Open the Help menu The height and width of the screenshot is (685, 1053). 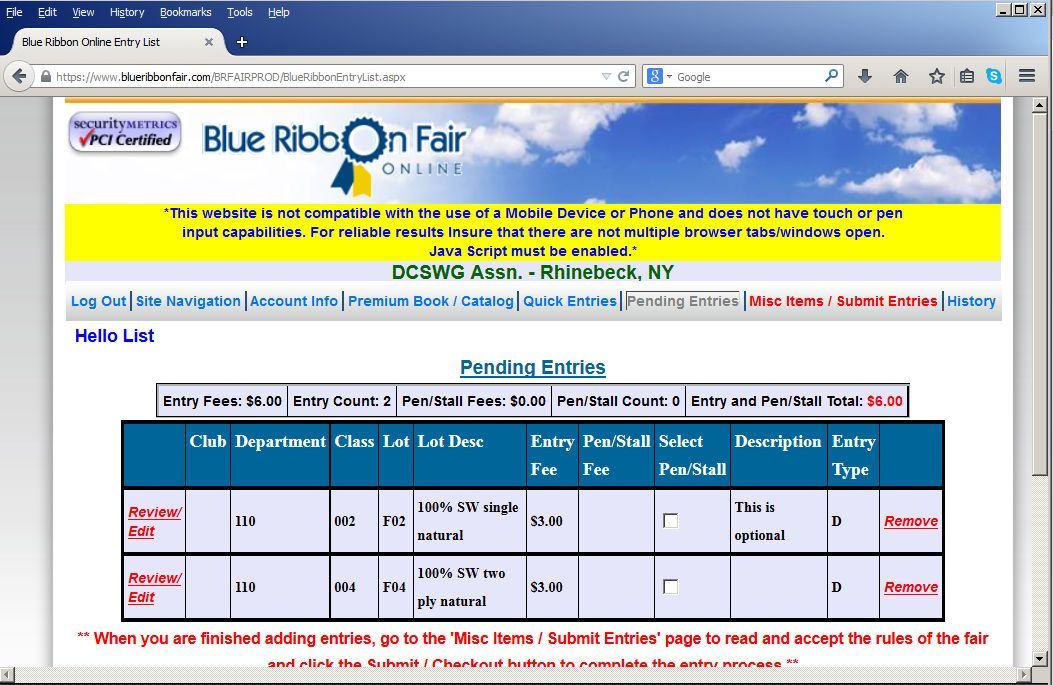pyautogui.click(x=279, y=12)
